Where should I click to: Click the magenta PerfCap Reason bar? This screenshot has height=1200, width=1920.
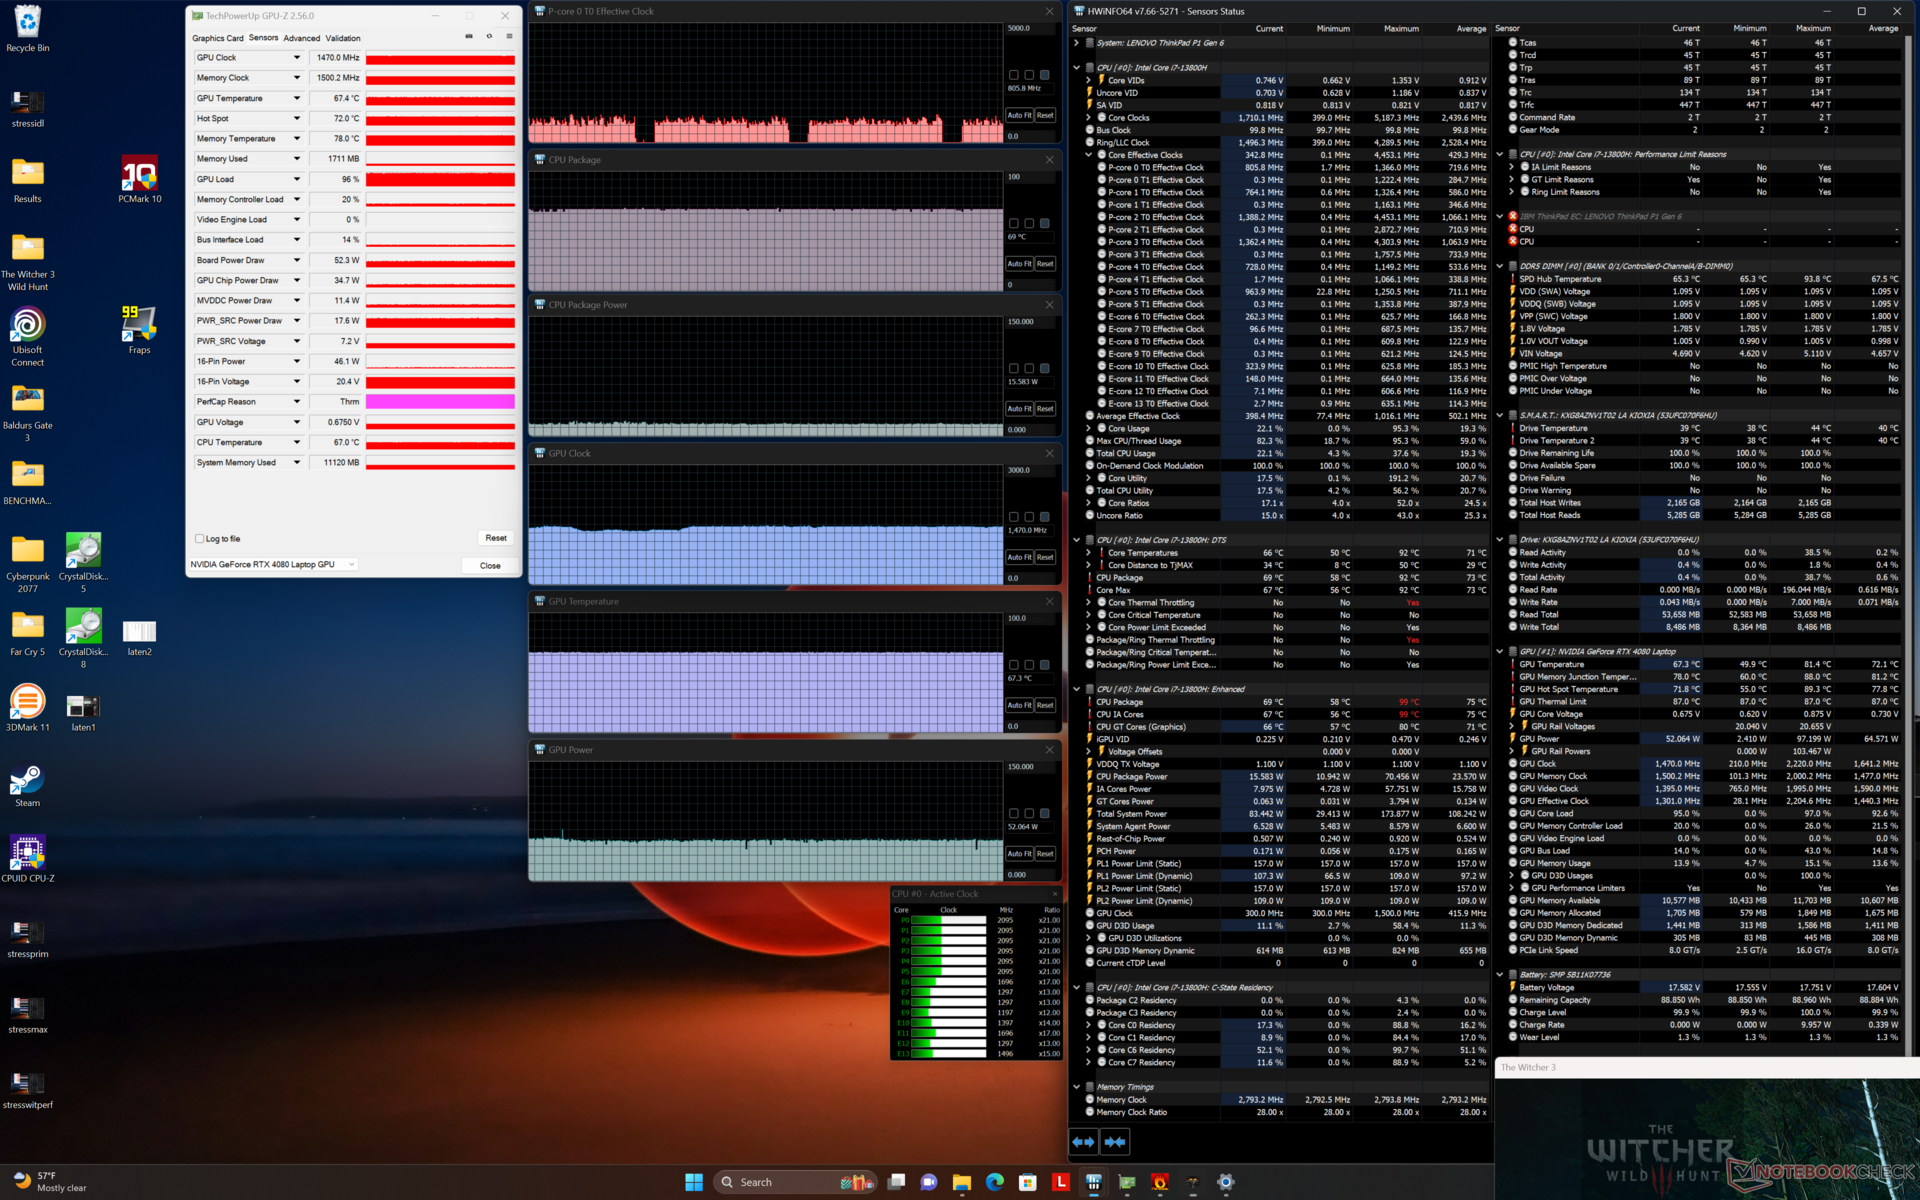(440, 402)
